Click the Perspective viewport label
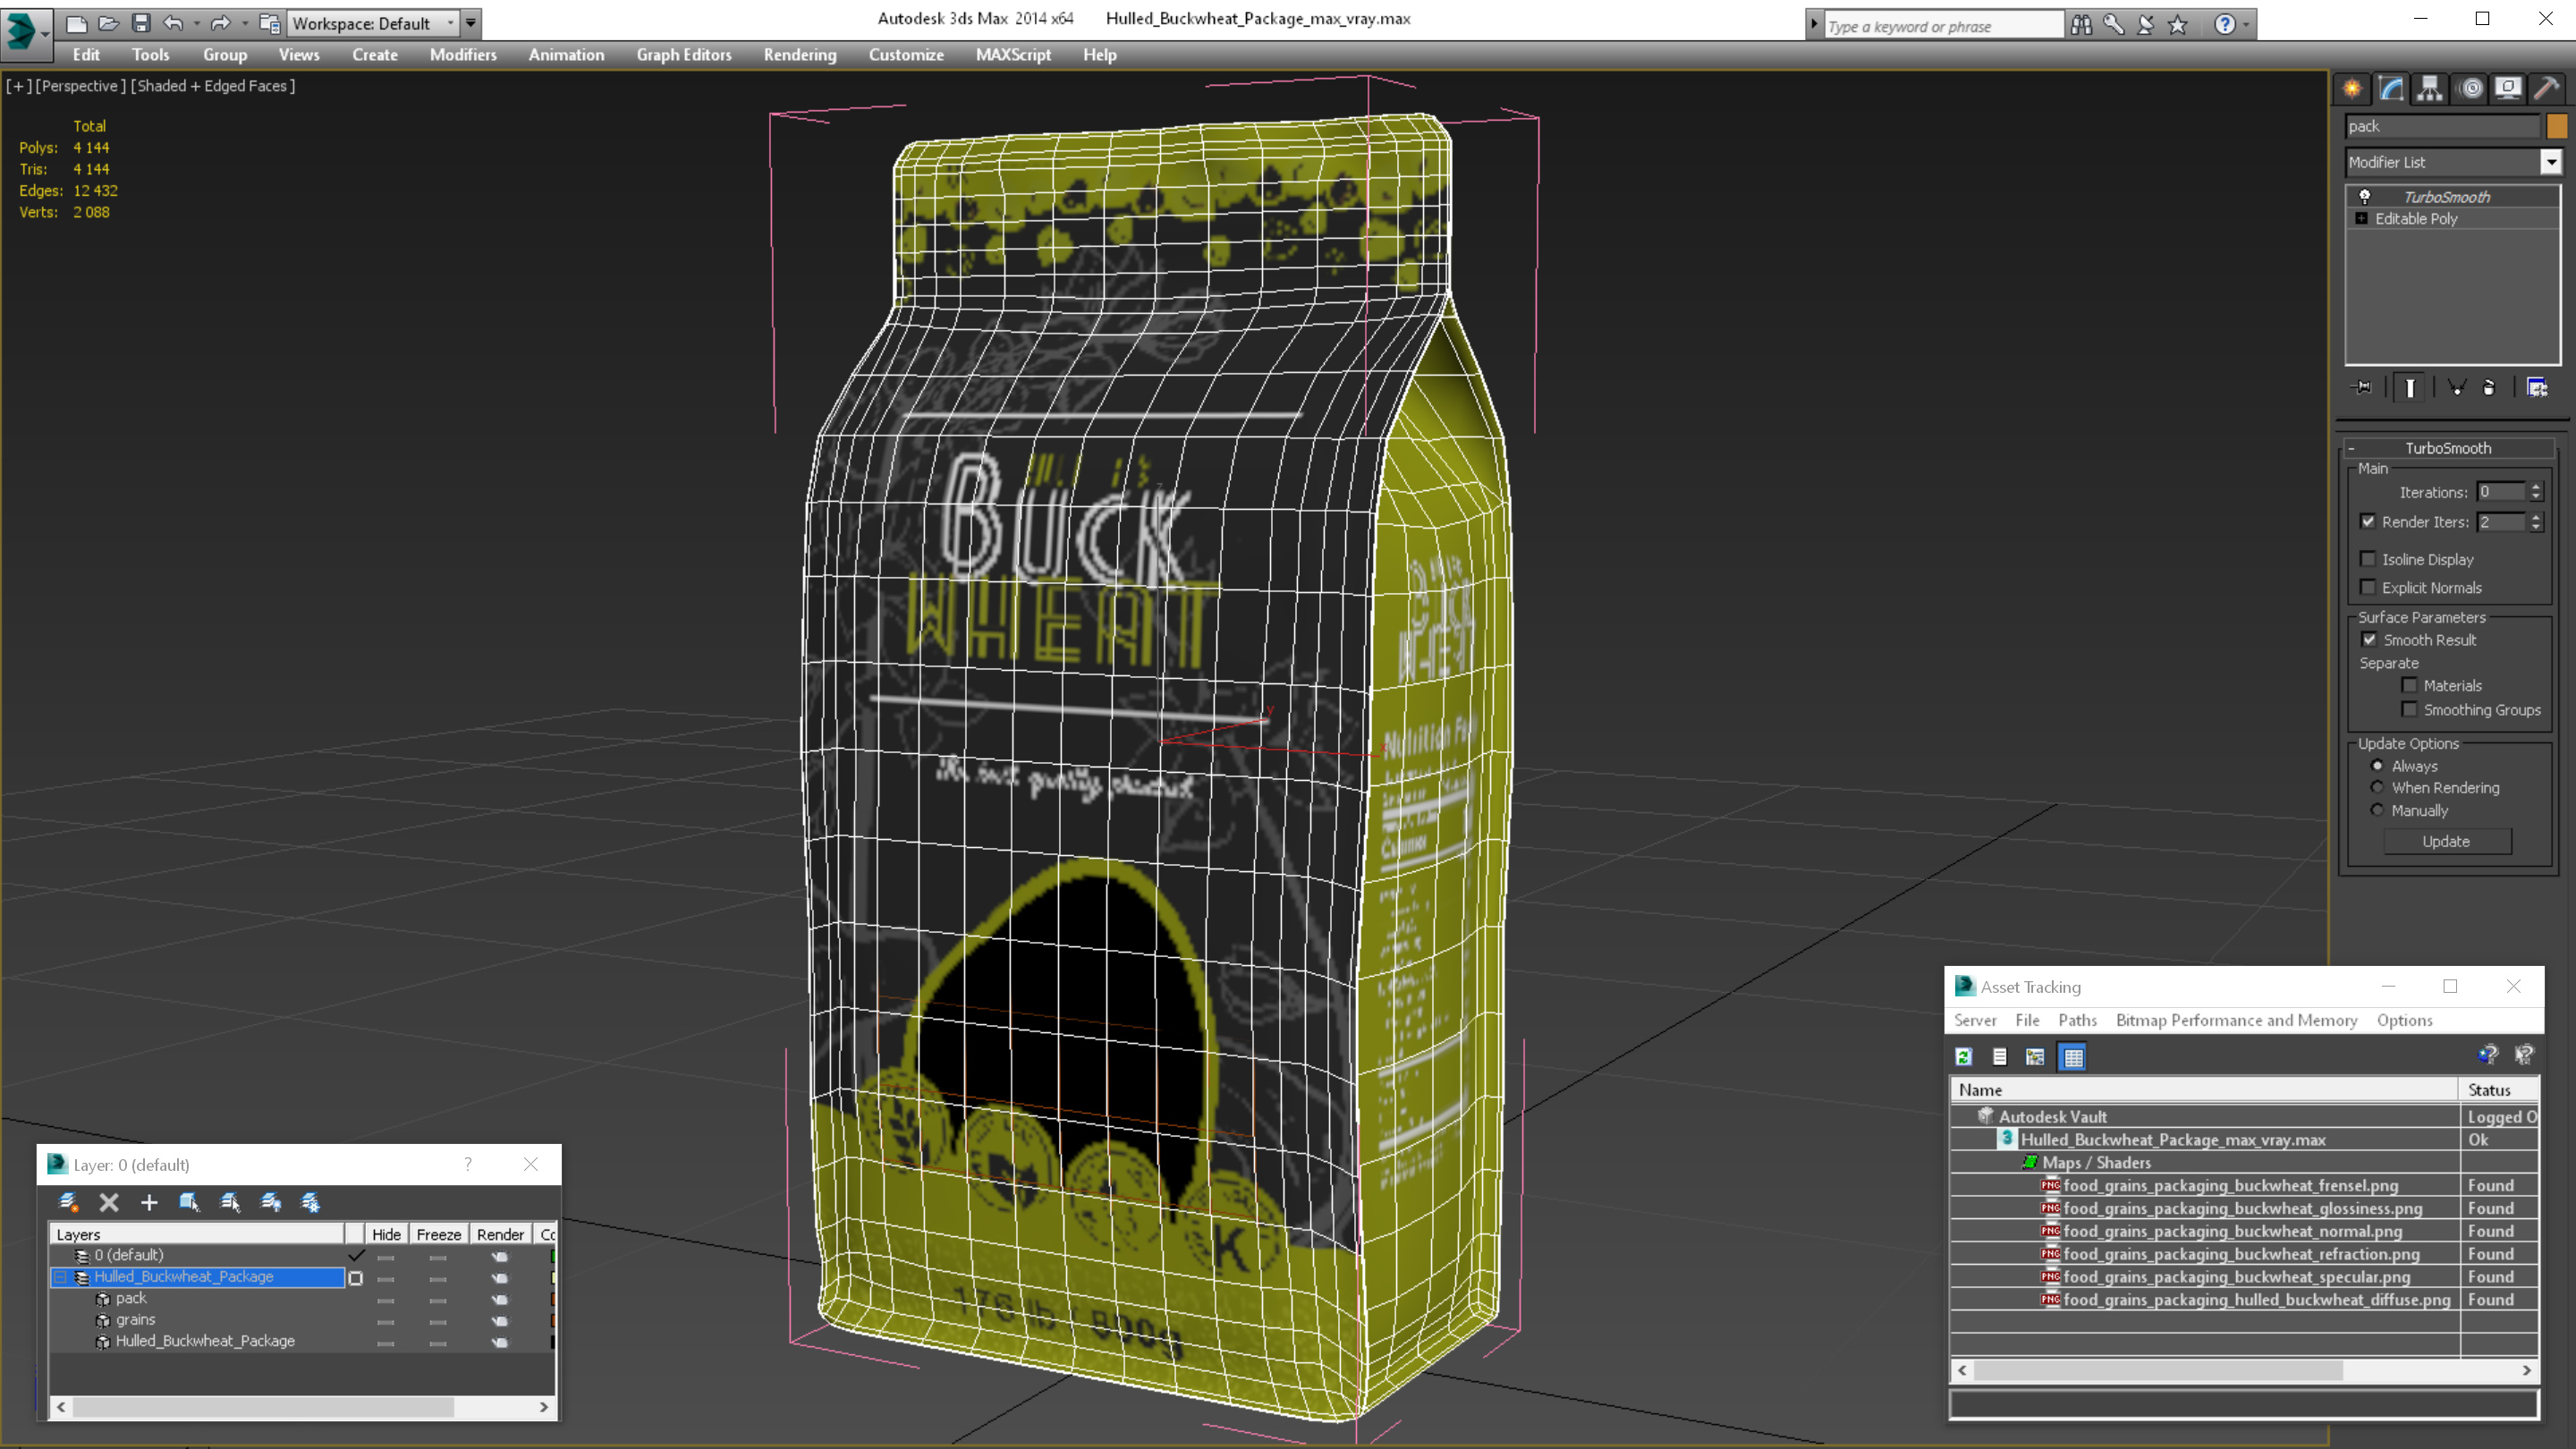The width and height of the screenshot is (2576, 1449). [x=80, y=86]
